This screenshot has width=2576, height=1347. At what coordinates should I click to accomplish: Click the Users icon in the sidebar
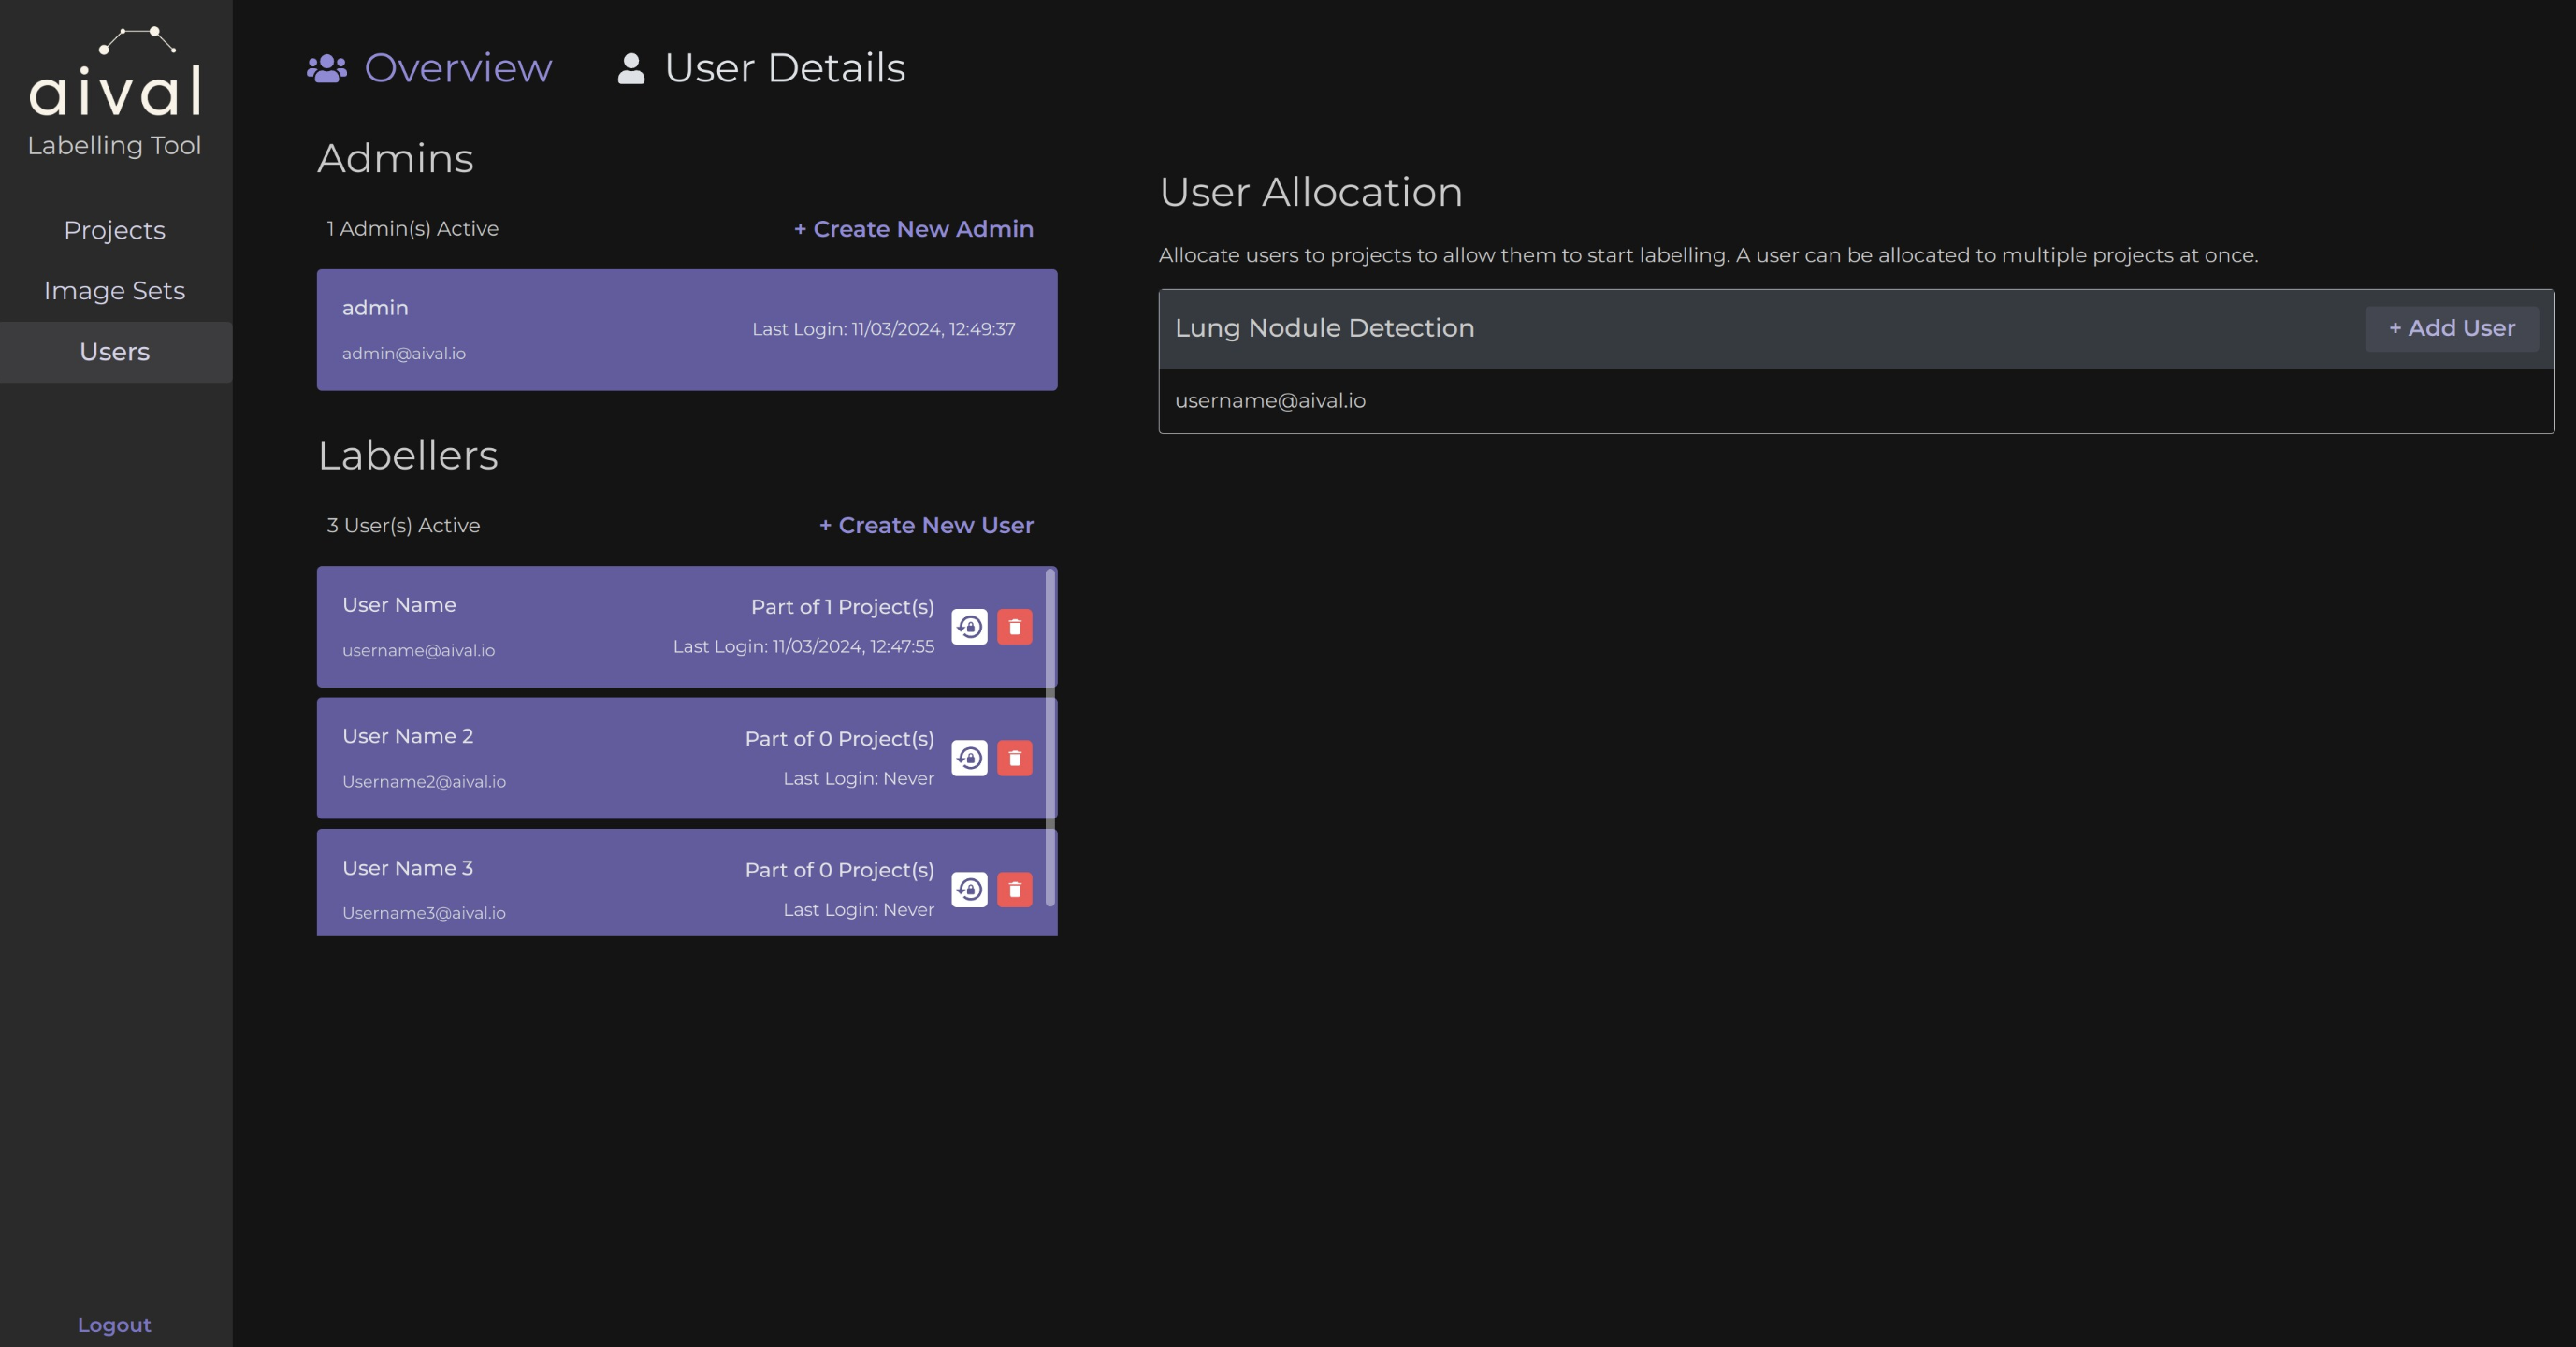112,353
